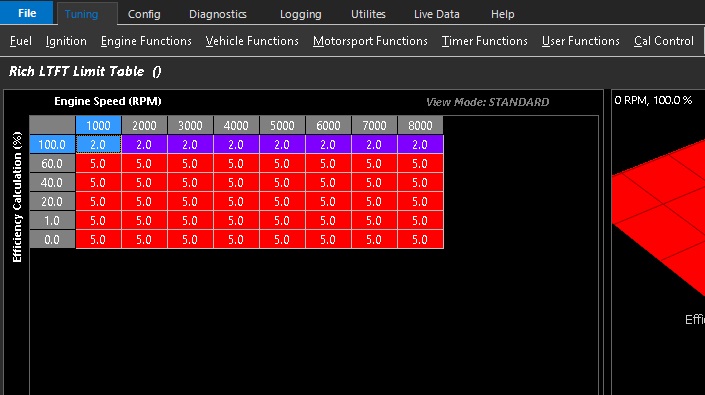705x395 pixels.
Task: Open the Fuel menu
Action: point(21,41)
